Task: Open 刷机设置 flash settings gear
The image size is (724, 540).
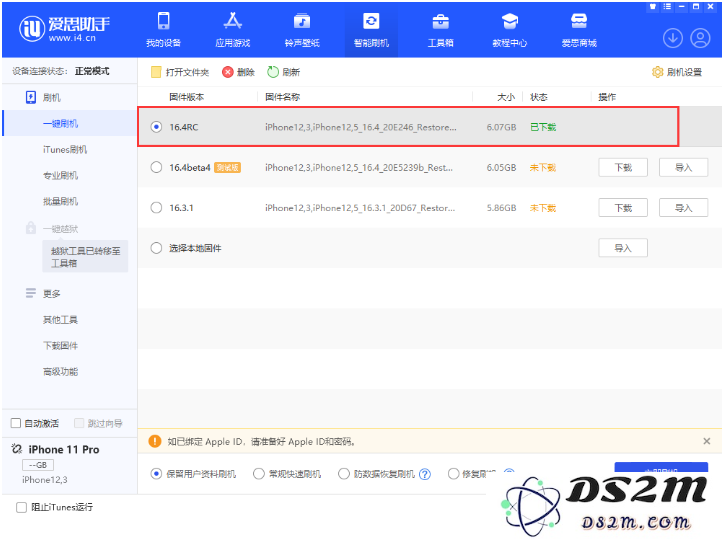Action: (657, 72)
